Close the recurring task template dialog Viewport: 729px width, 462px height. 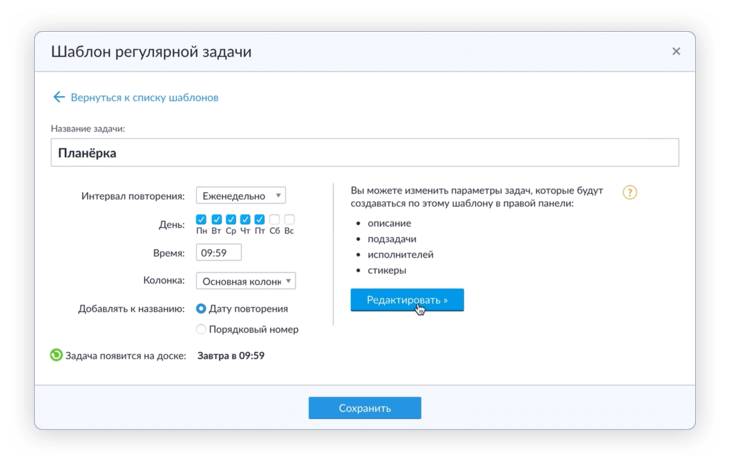[676, 51]
